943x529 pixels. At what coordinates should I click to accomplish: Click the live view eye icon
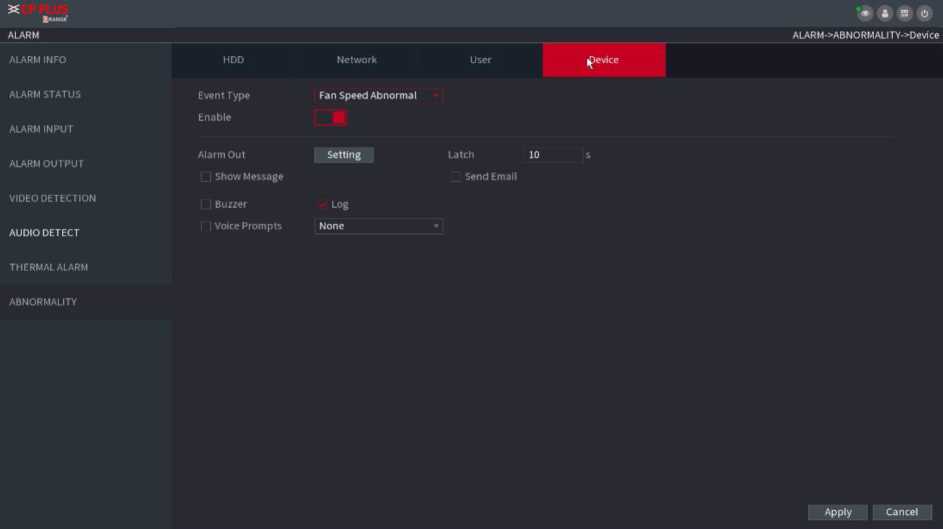865,13
